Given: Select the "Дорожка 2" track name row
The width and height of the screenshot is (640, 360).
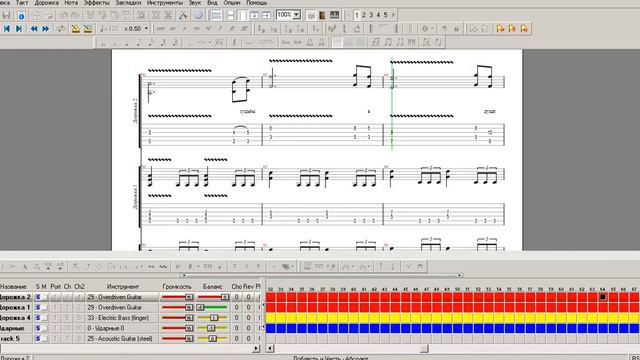Looking at the screenshot, I should coord(16,297).
